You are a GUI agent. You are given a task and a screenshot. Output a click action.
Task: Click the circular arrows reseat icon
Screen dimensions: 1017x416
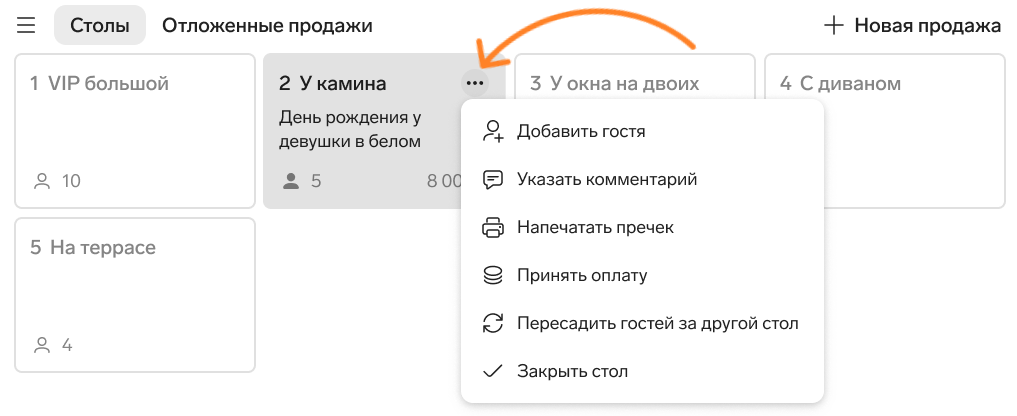[492, 324]
